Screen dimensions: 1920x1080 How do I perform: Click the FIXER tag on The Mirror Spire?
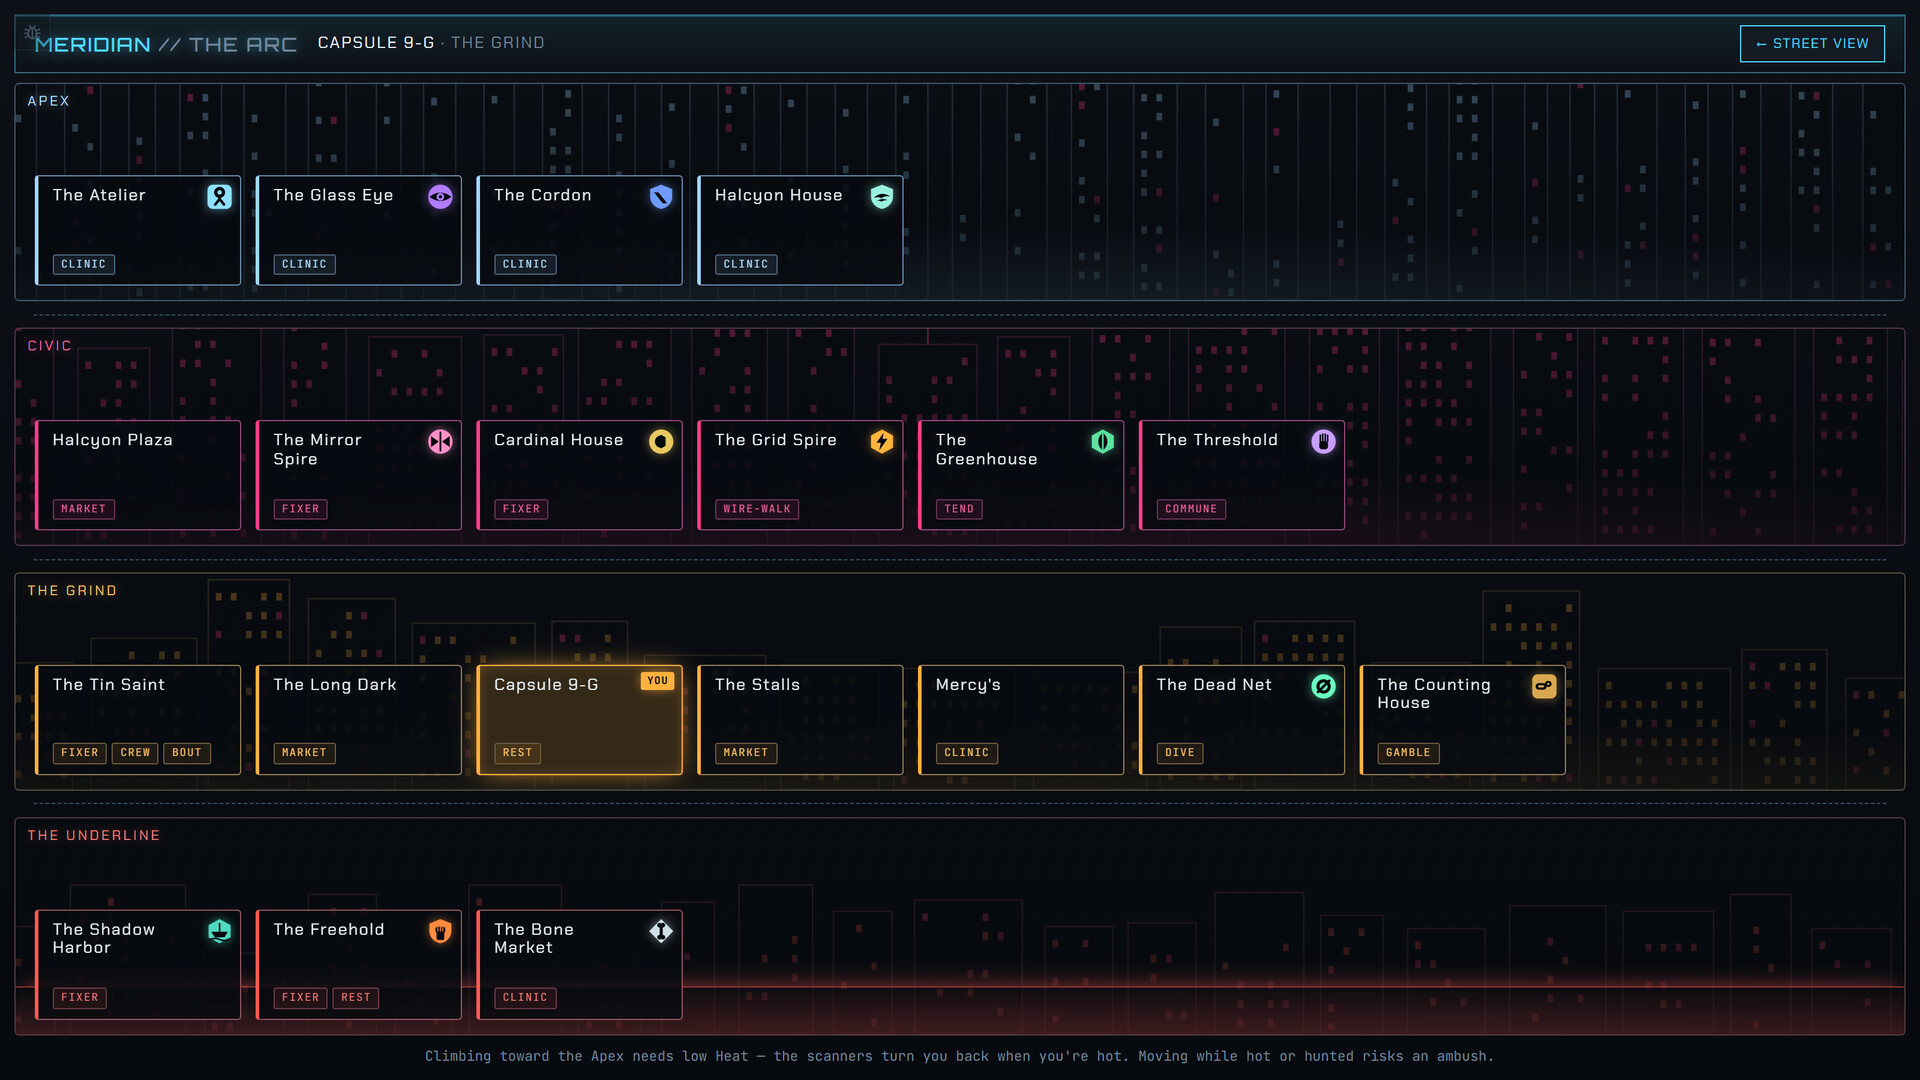[301, 510]
